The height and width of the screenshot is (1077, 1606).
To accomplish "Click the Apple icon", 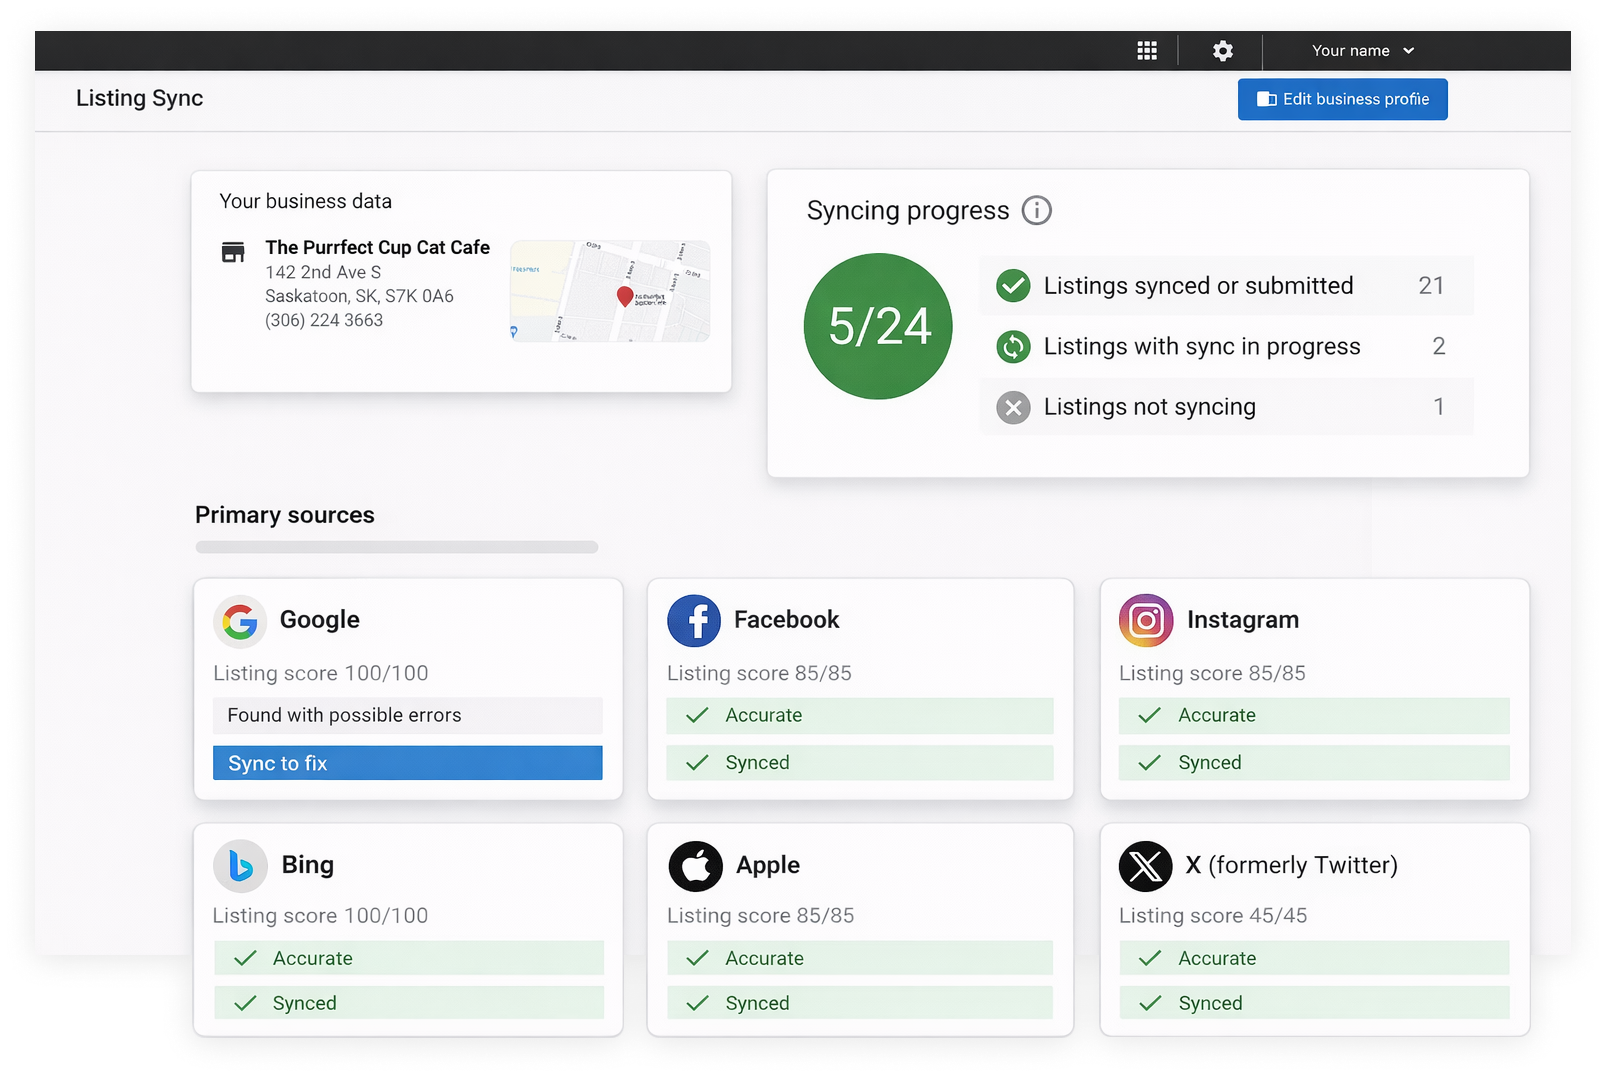I will (x=696, y=866).
